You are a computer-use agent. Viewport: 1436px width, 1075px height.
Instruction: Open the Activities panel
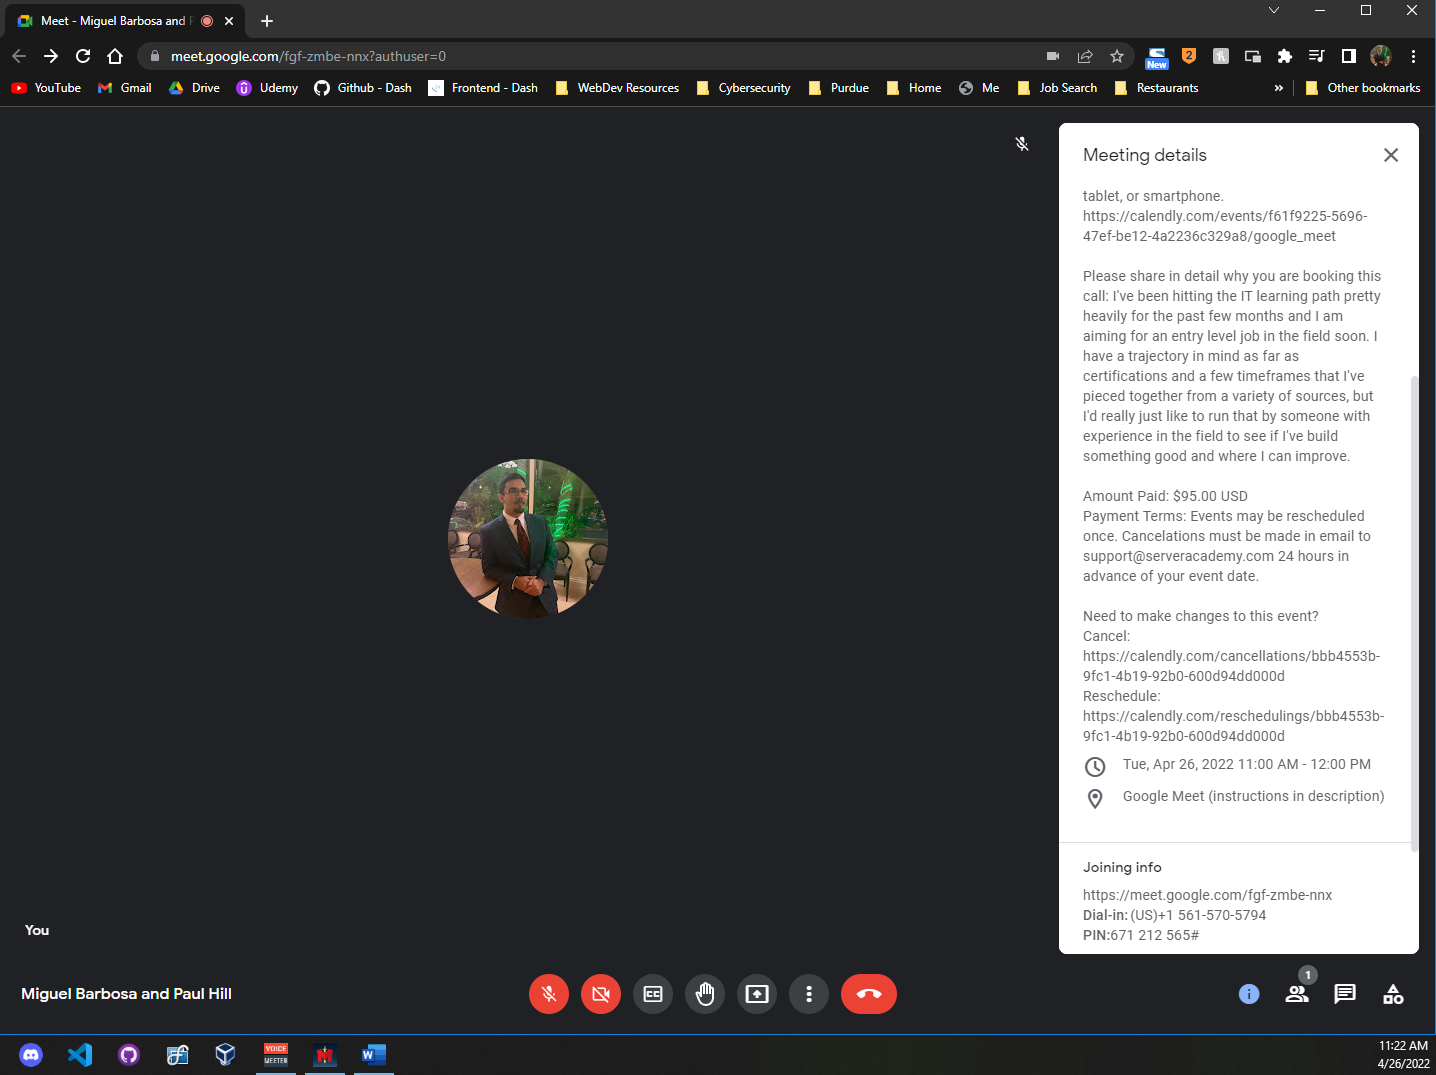click(1393, 994)
